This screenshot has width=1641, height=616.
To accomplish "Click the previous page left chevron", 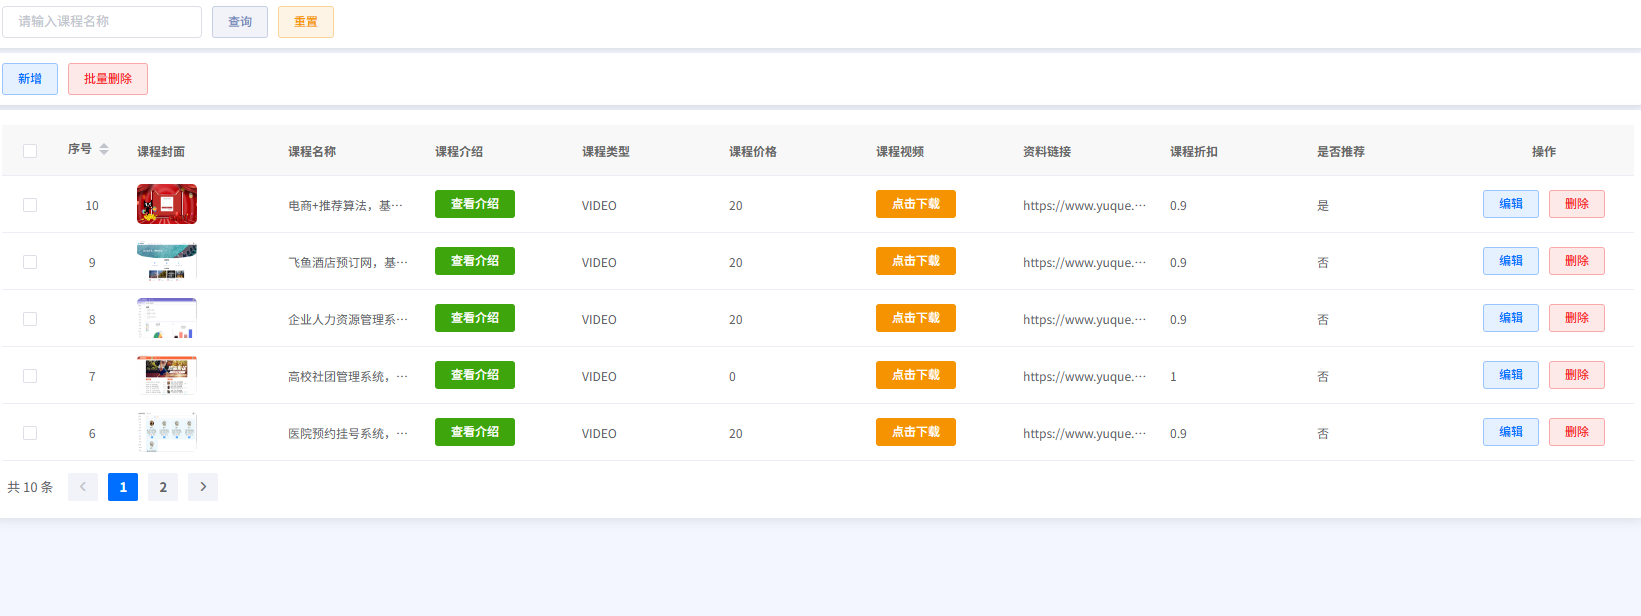I will (83, 487).
